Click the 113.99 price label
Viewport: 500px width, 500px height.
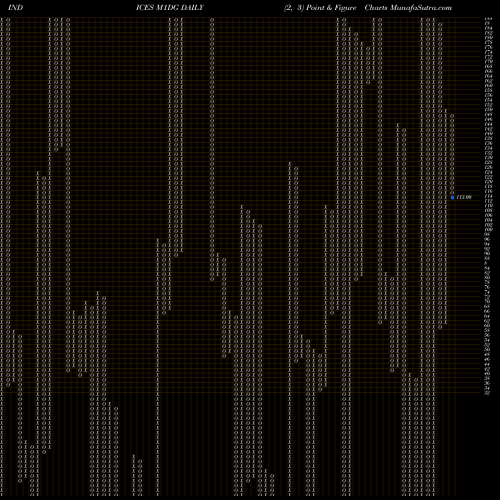pos(464,197)
